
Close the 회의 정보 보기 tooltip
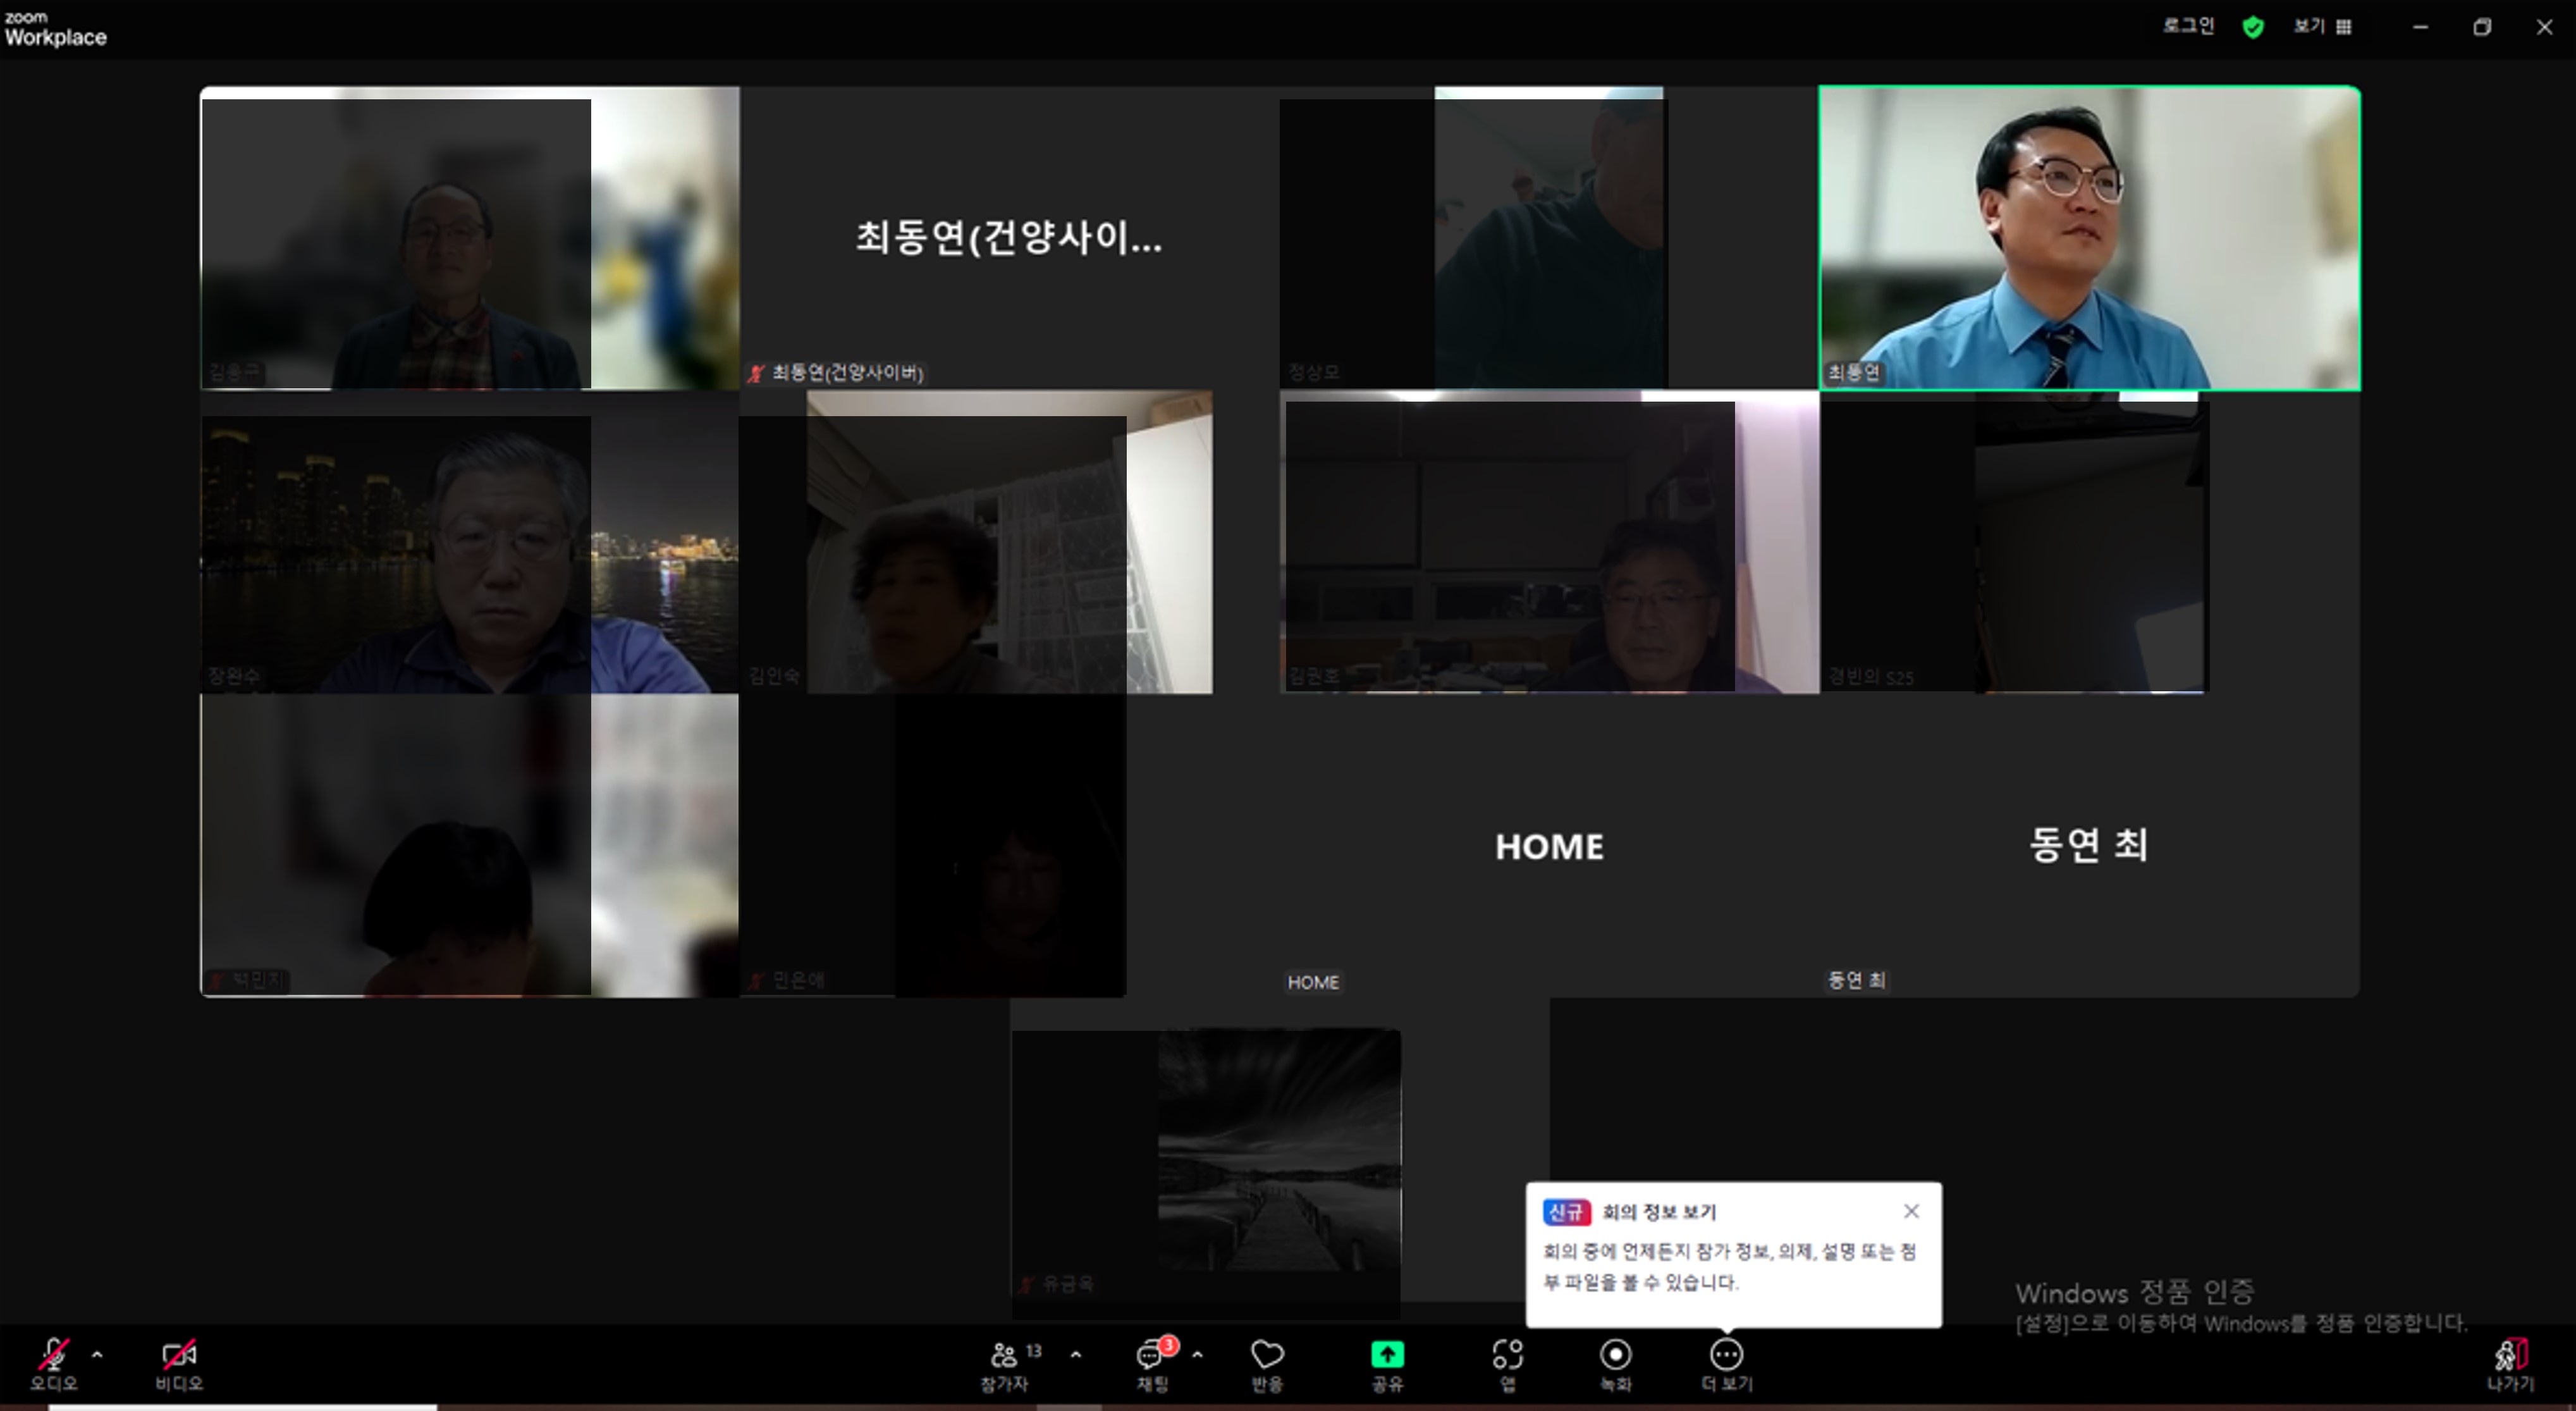click(1911, 1211)
